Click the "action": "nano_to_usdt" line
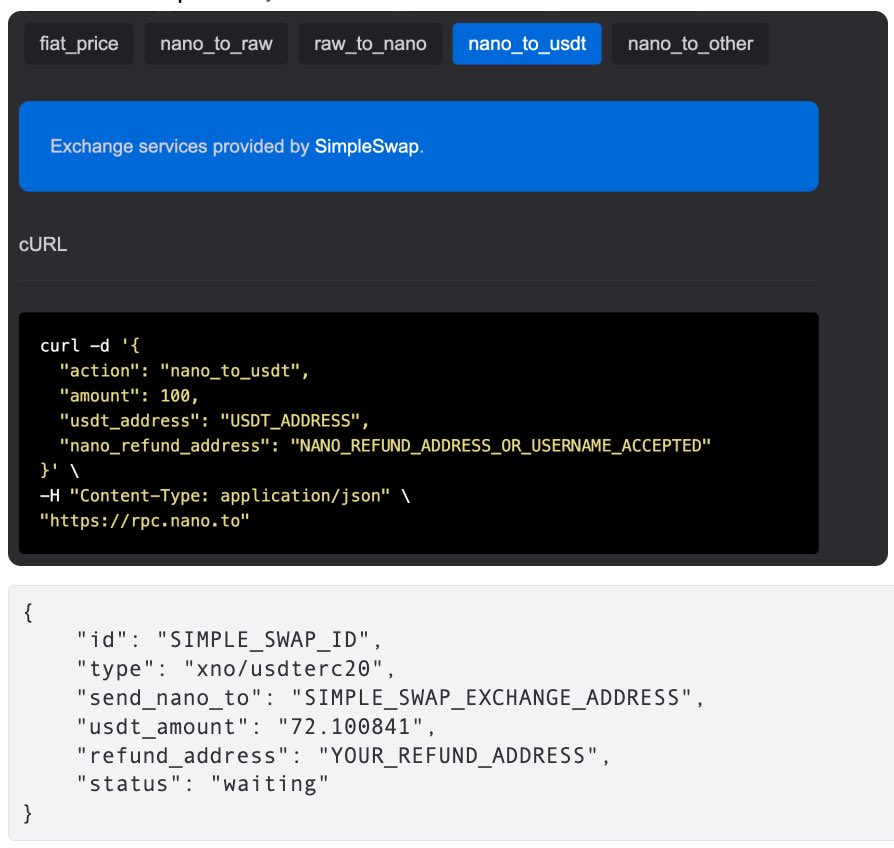The image size is (894, 848). (184, 371)
